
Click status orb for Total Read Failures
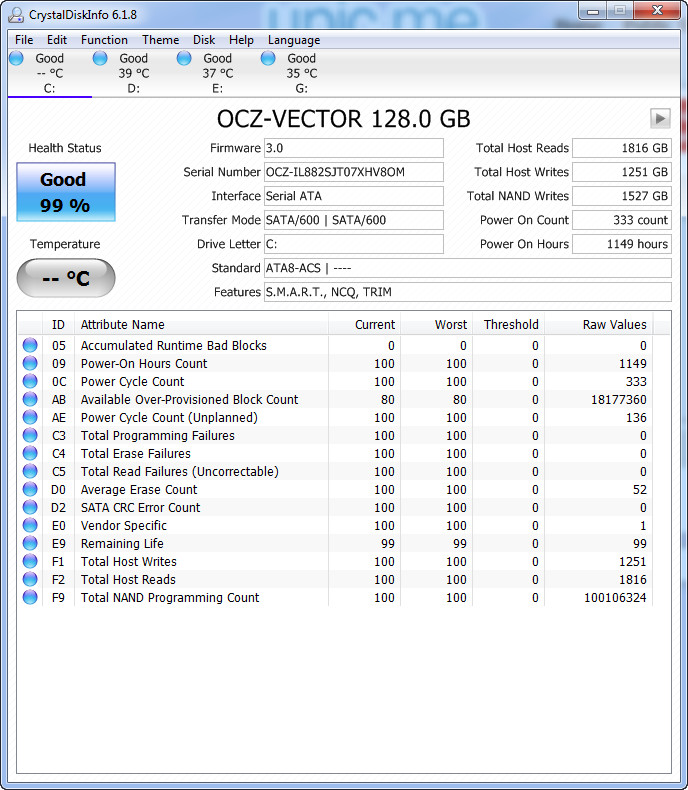click(30, 471)
